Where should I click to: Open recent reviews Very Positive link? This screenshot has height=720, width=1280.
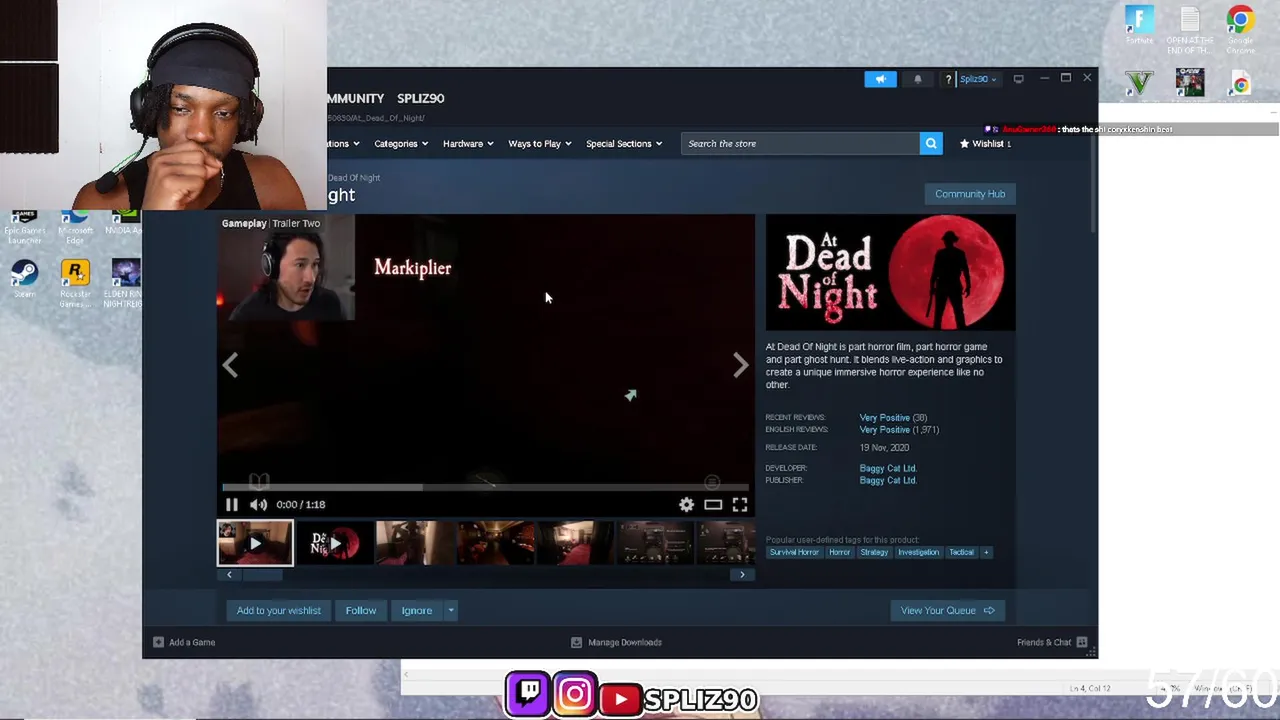click(x=884, y=418)
